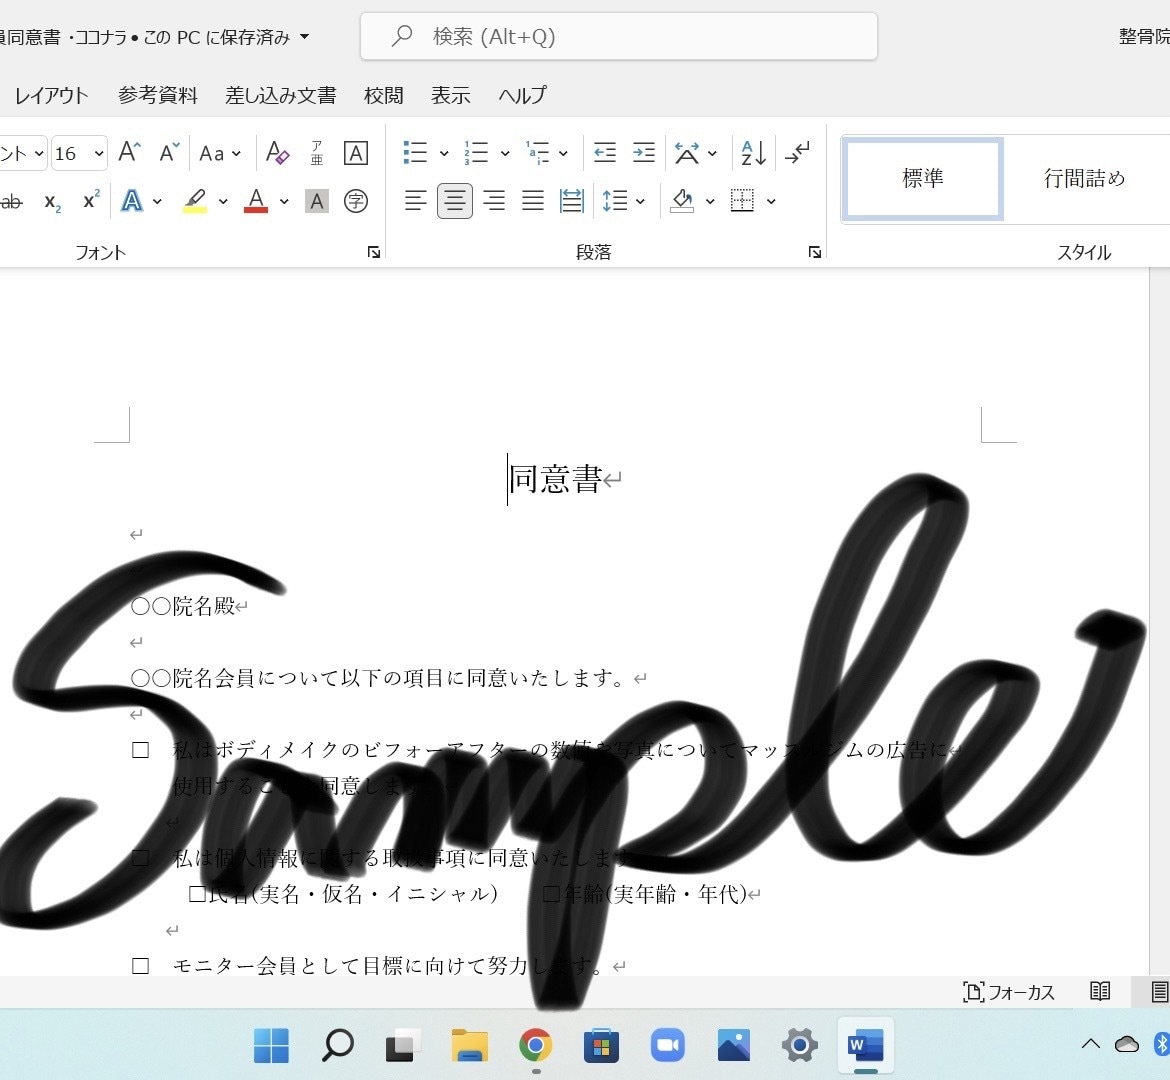The image size is (1170, 1080).
Task: Click the Decrease Font Size icon
Action: [x=169, y=153]
